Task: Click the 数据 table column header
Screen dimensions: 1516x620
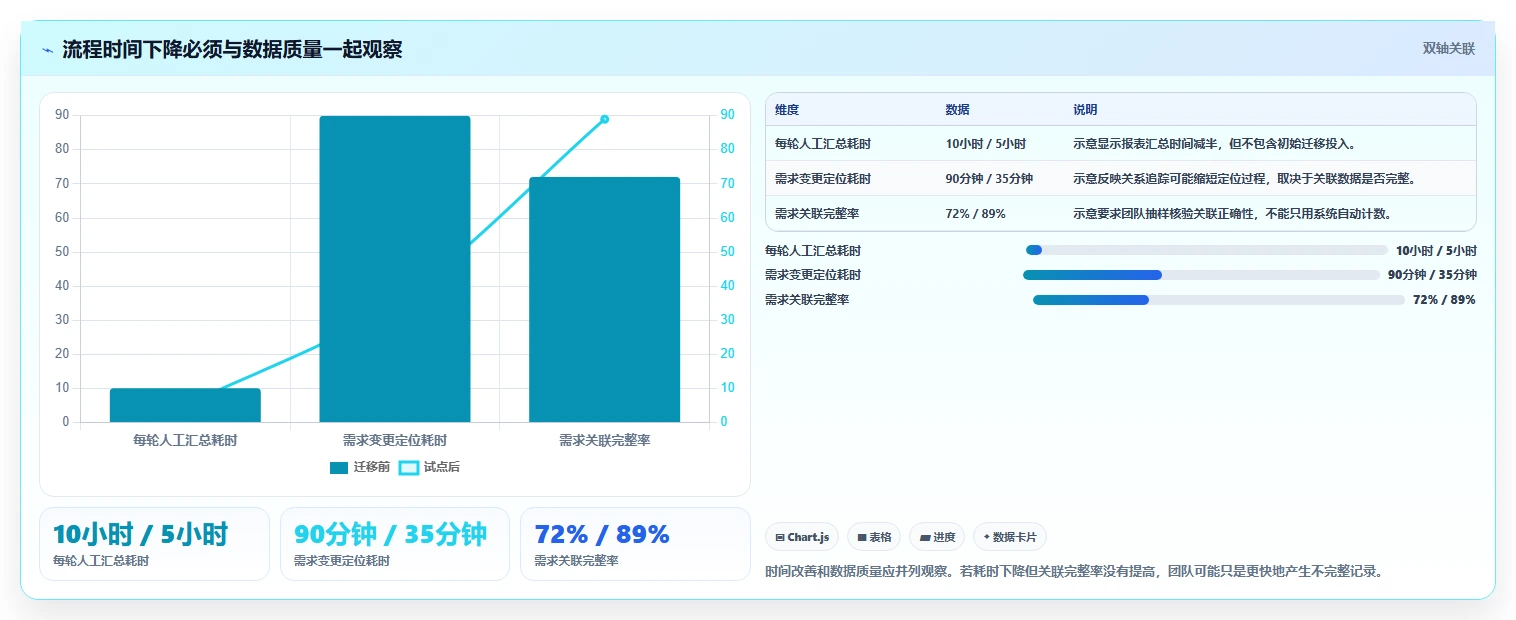Action: 957,110
